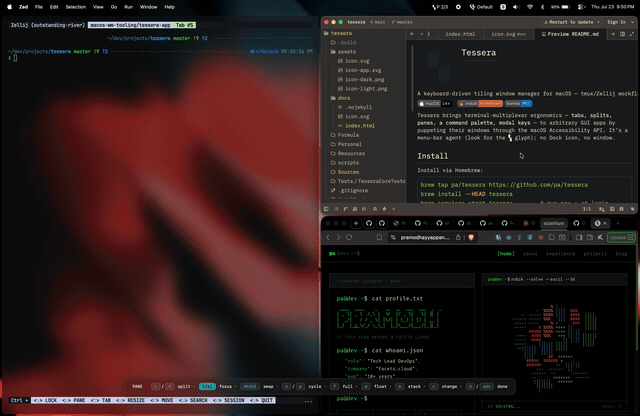Open the File menu in menu bar
Screen dimensions: 640x416
click(x=39, y=7)
